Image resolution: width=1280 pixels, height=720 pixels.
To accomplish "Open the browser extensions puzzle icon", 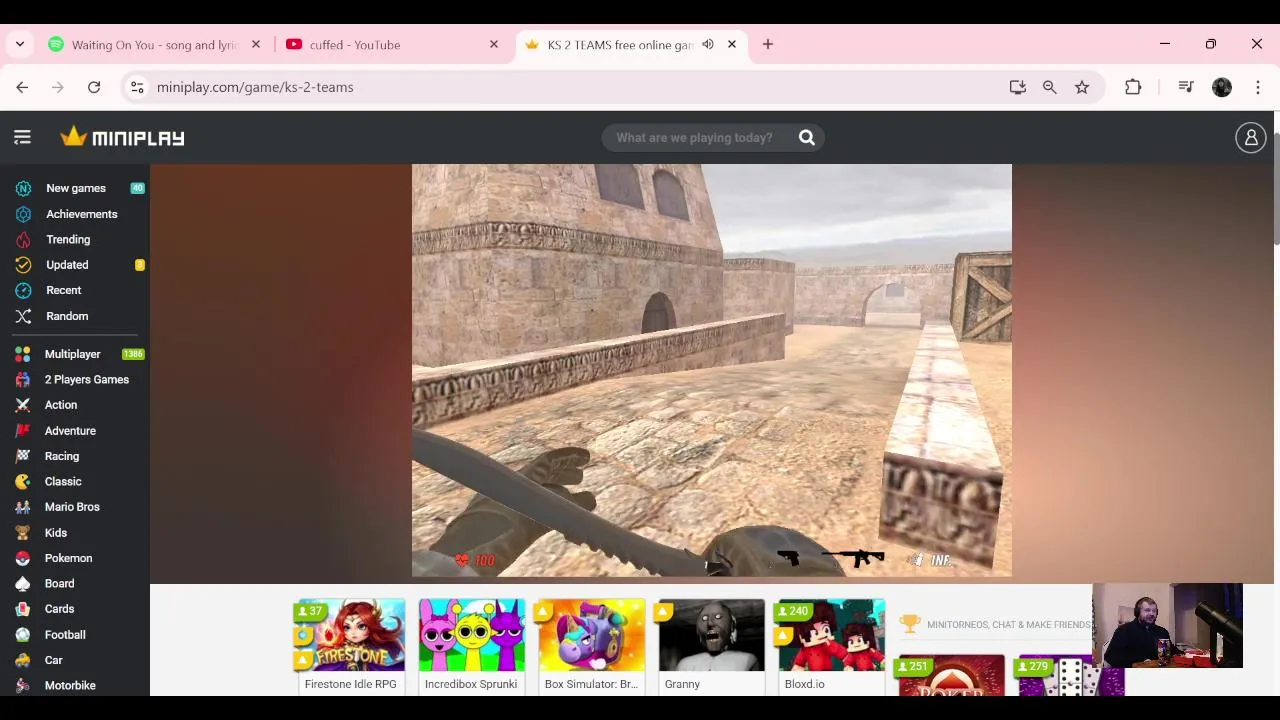I will coord(1133,87).
